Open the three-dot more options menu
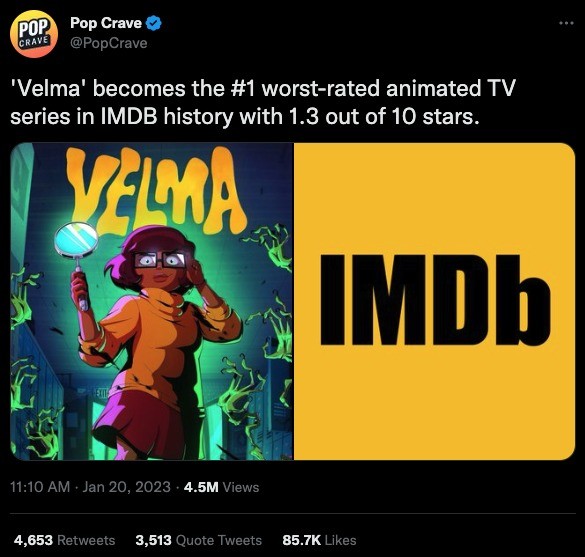The width and height of the screenshot is (585, 557). tap(566, 23)
